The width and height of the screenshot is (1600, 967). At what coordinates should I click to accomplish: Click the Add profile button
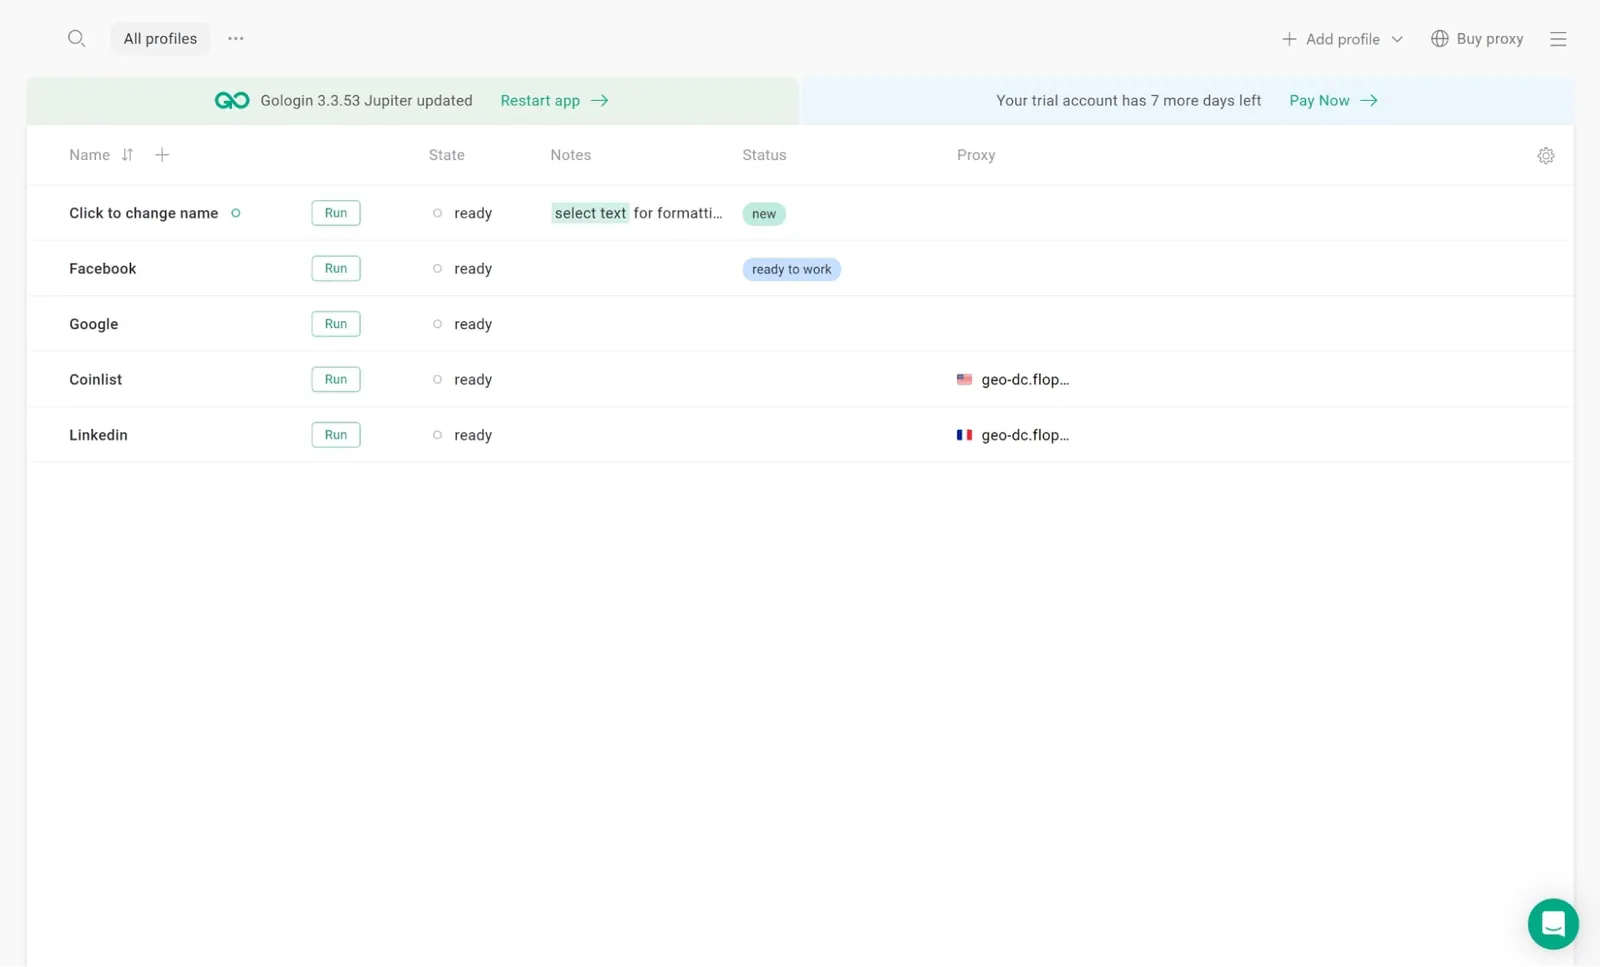coord(1331,39)
